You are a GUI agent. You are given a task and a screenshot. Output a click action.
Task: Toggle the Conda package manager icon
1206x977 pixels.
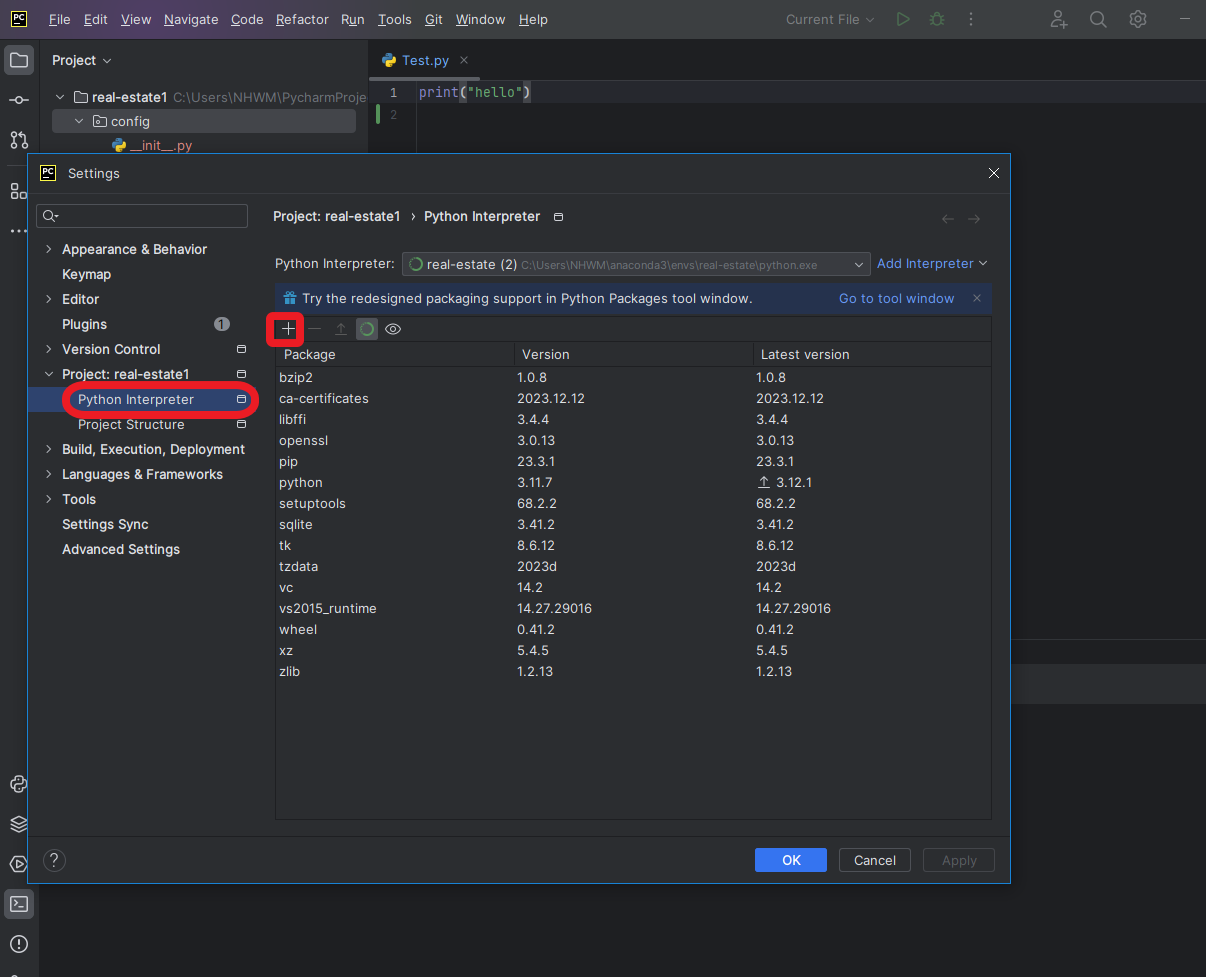coord(367,329)
